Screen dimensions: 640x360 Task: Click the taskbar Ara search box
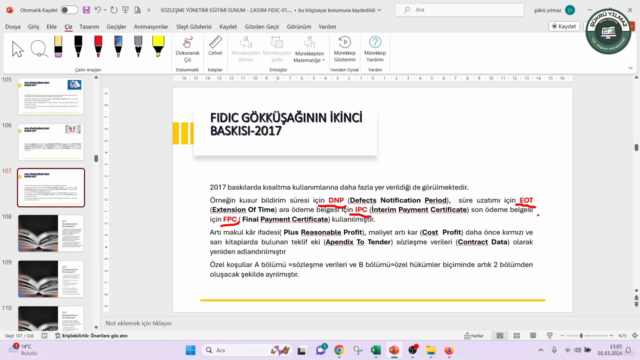pos(247,350)
